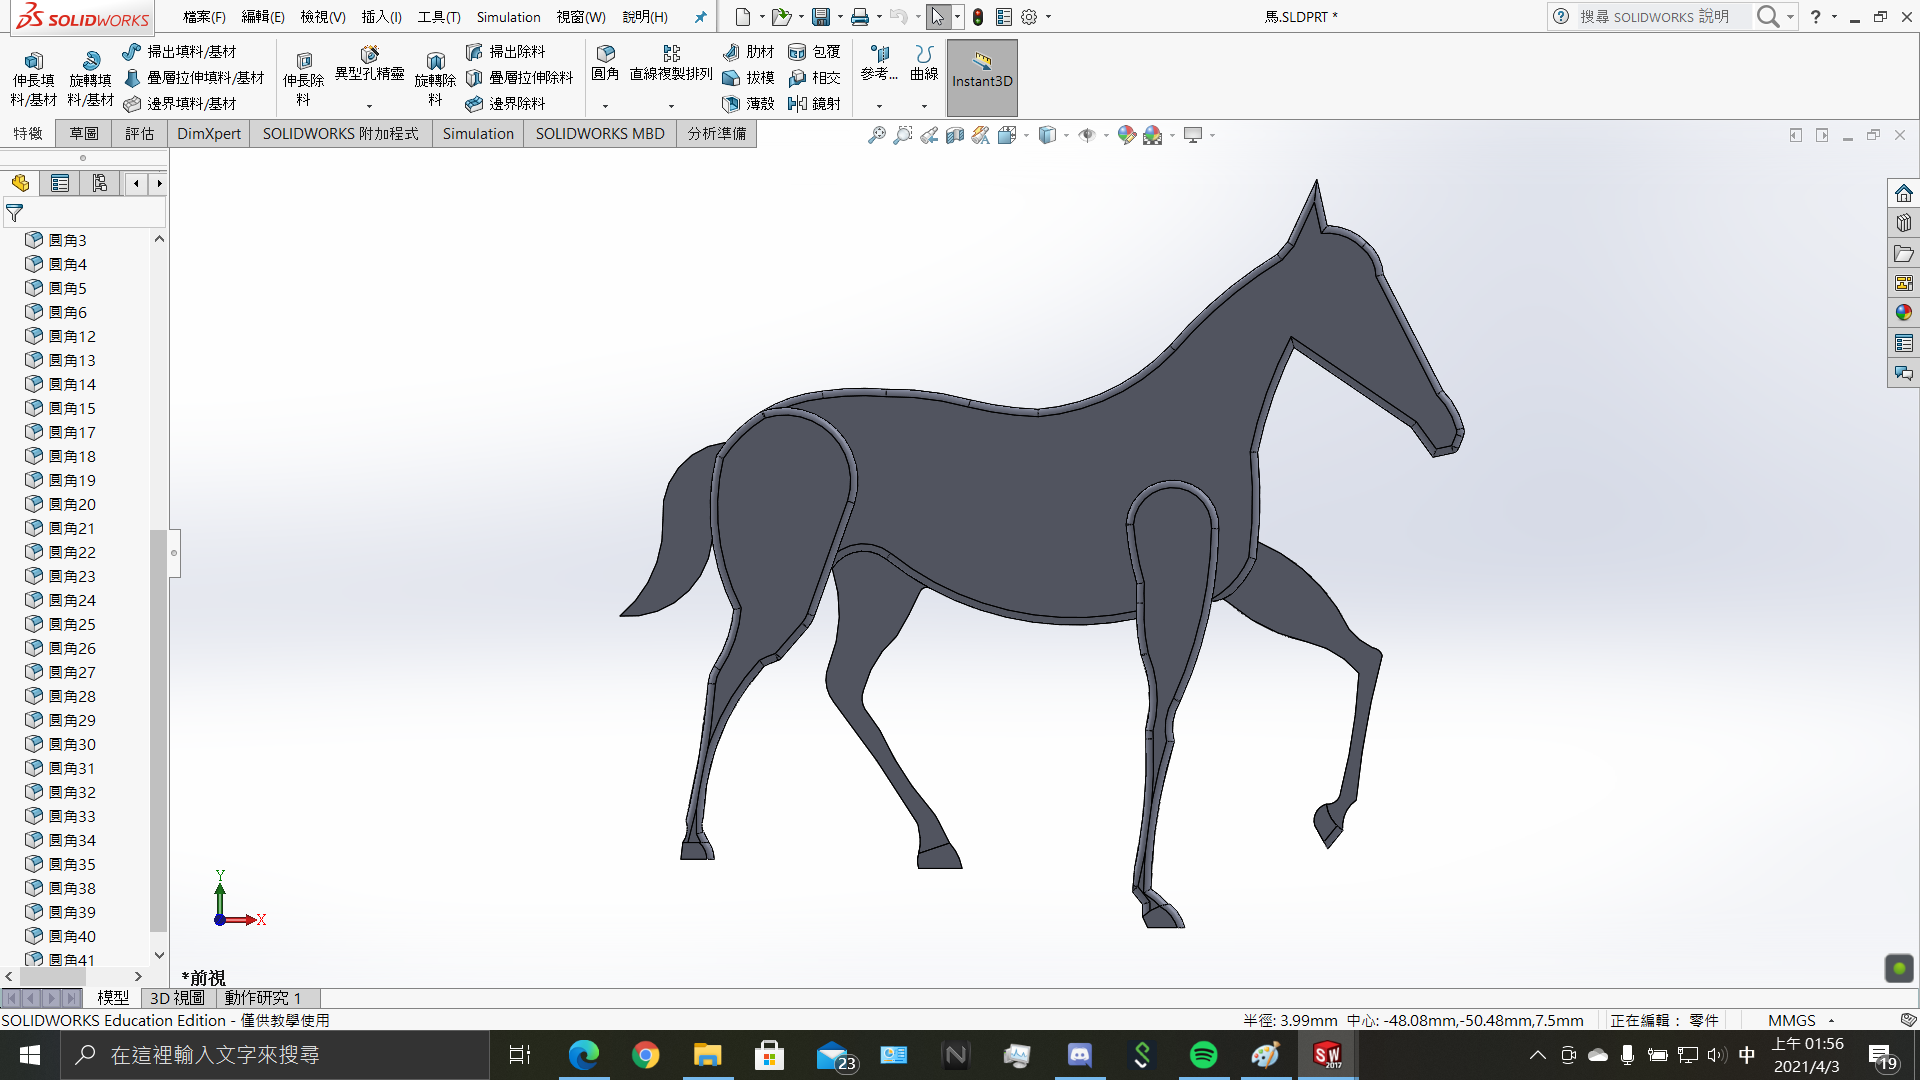Click the 異型孔精靈 Hole Wizard button
Image resolution: width=1920 pixels, height=1080 pixels.
369,62
